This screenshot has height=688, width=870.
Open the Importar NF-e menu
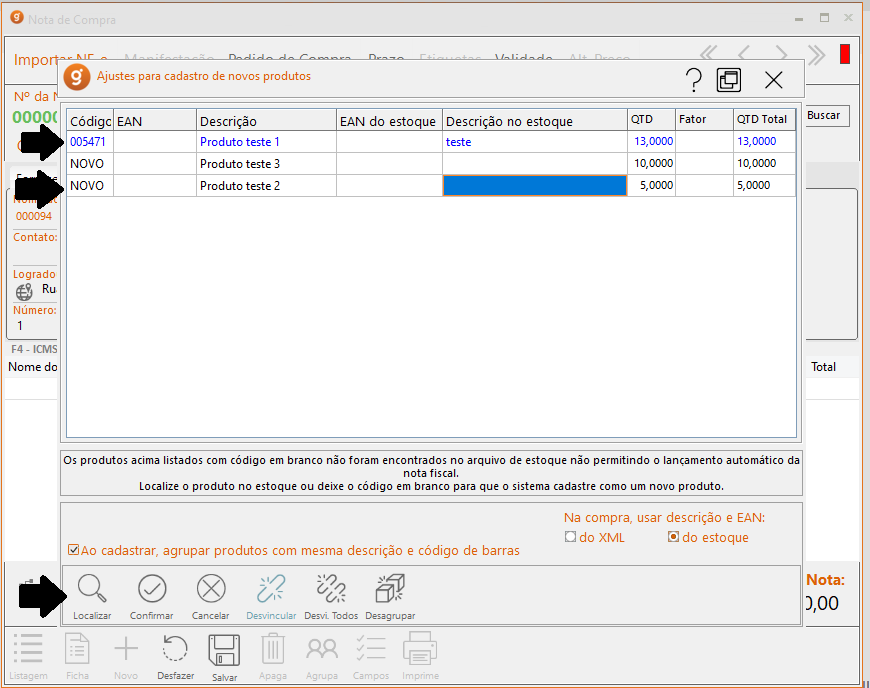[60, 59]
